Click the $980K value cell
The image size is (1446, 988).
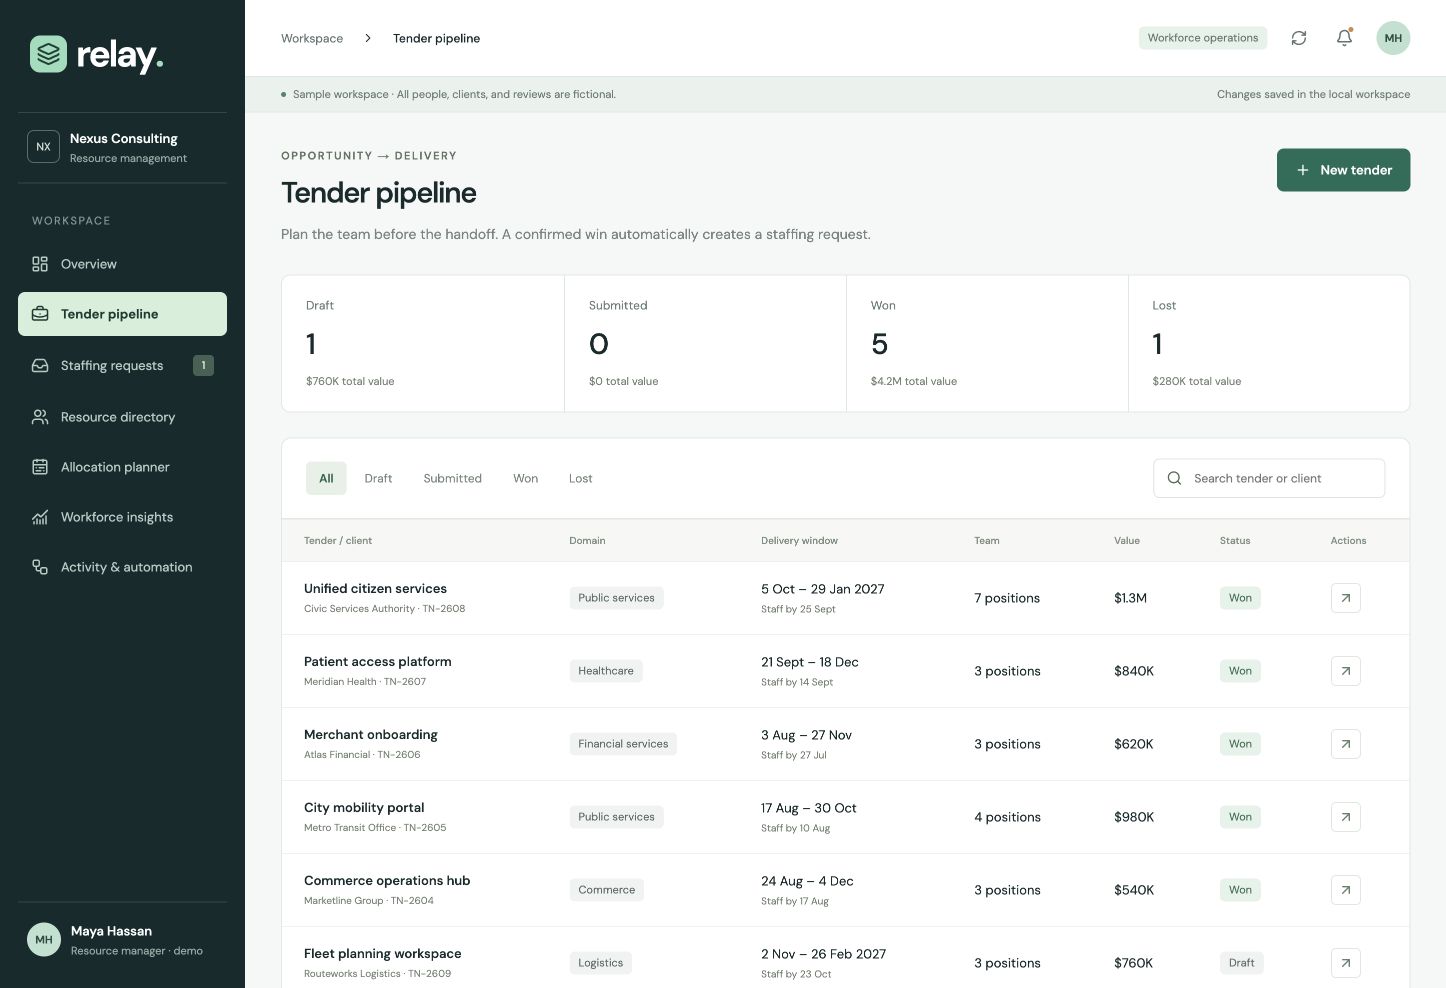pos(1134,817)
